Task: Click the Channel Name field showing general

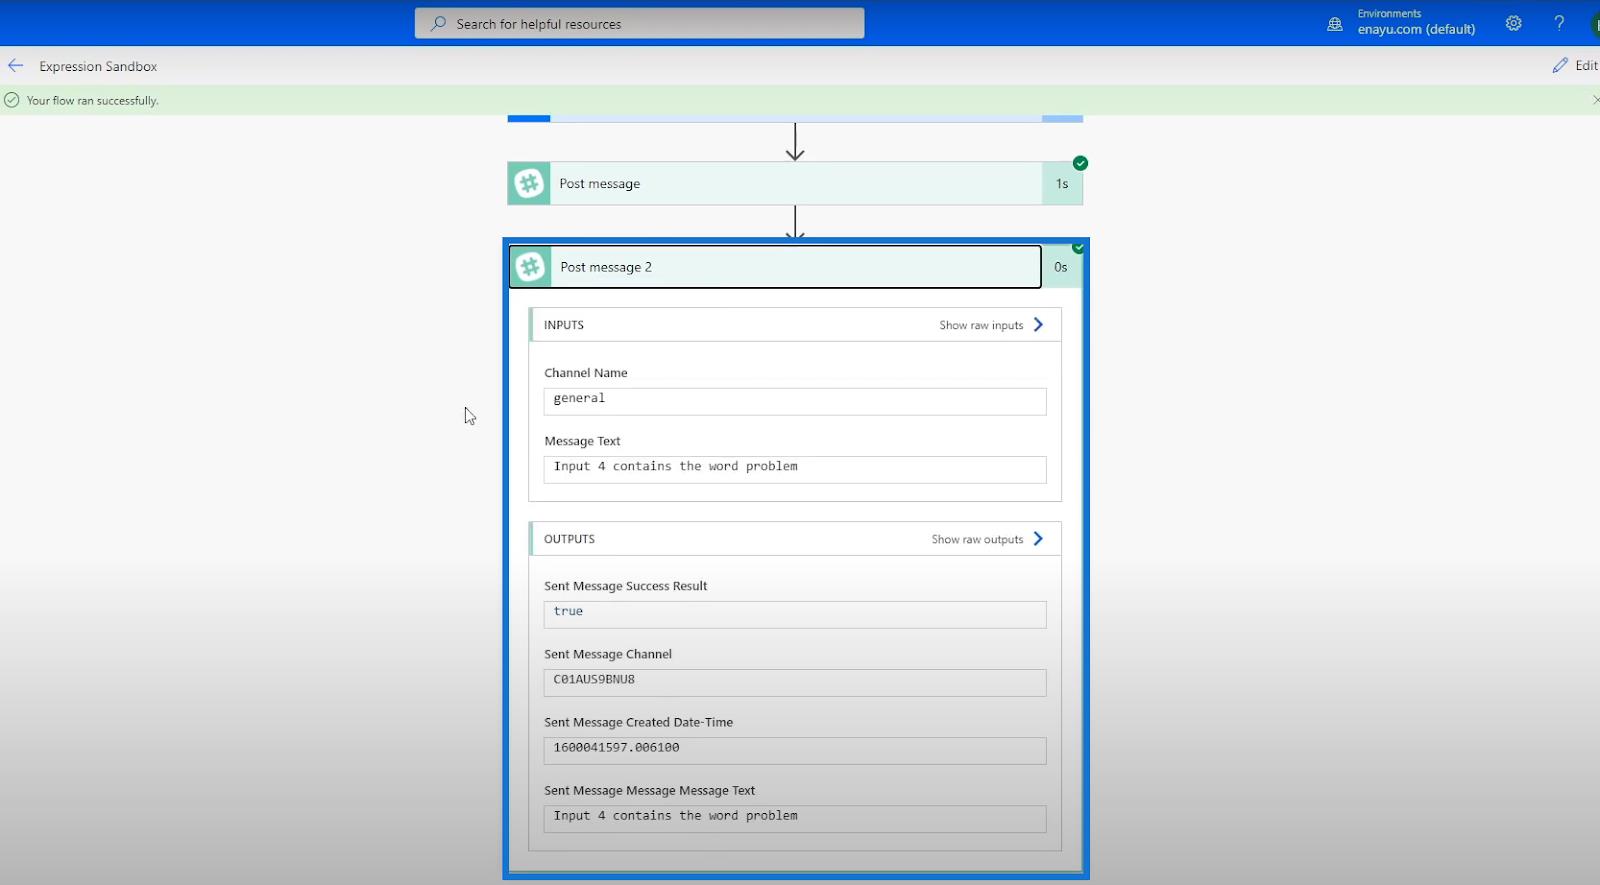Action: pos(795,401)
